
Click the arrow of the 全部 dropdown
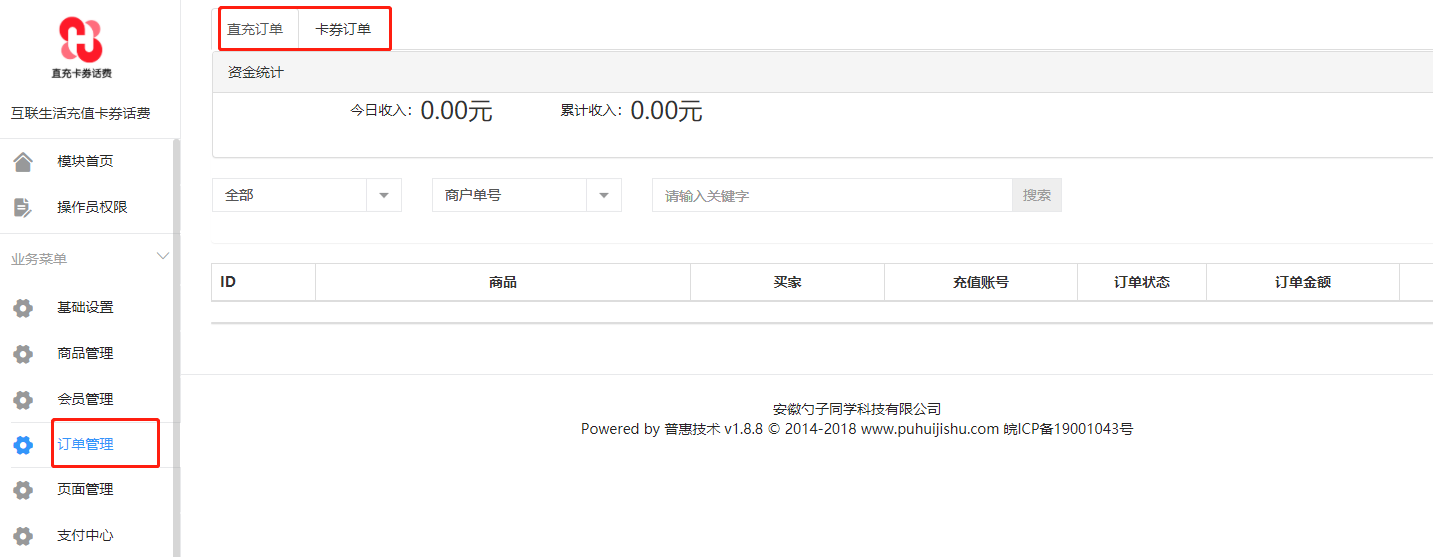click(384, 195)
